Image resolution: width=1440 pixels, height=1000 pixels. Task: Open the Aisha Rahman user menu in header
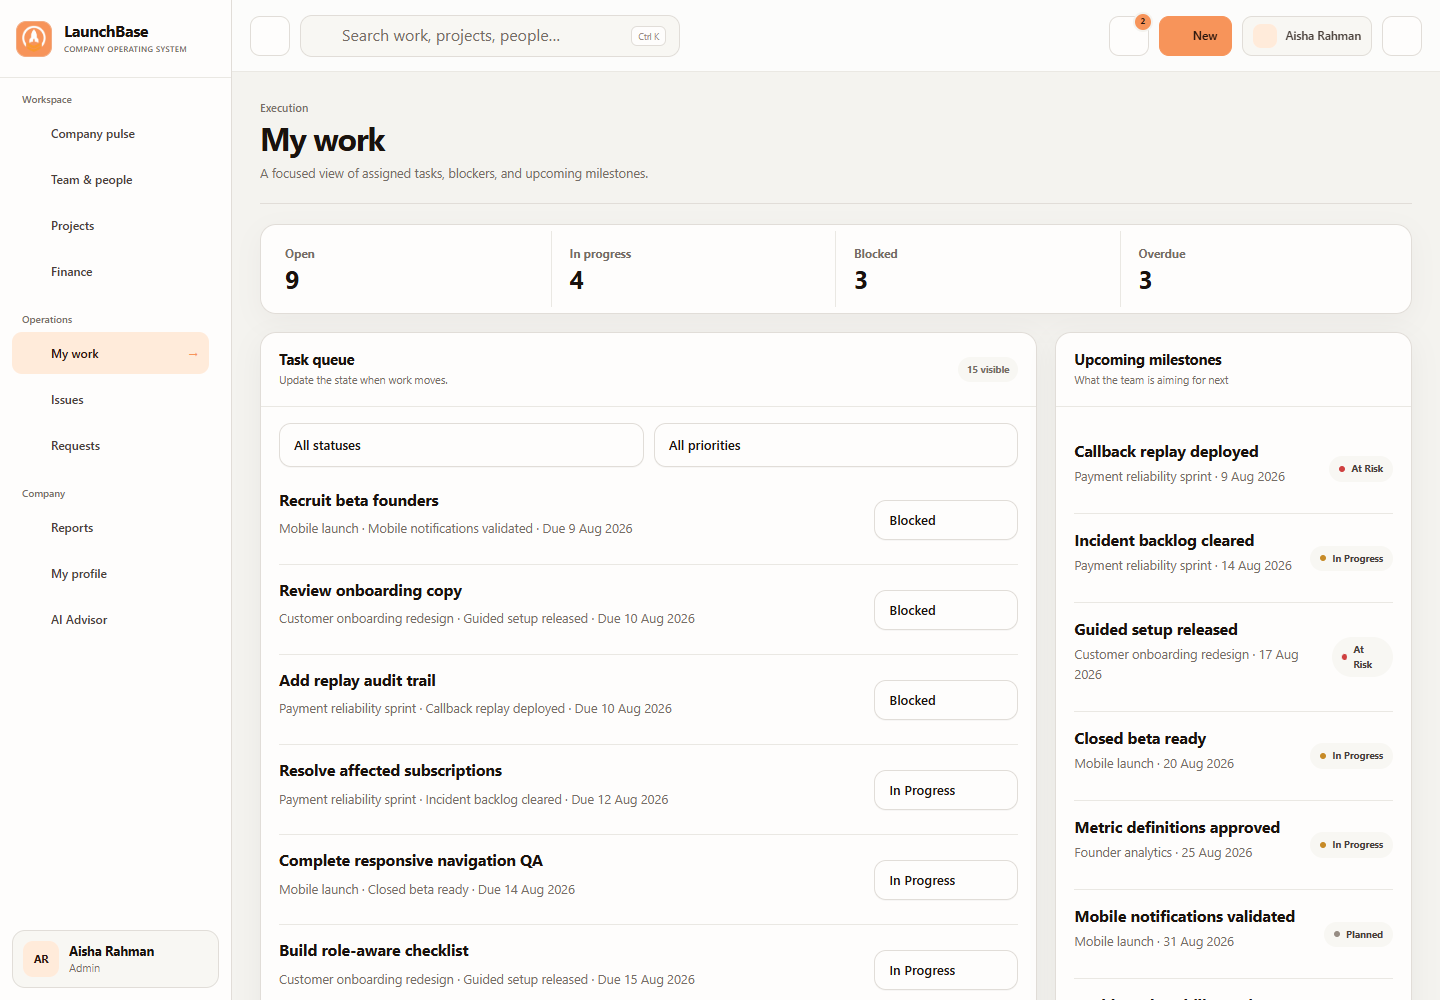pos(1307,36)
